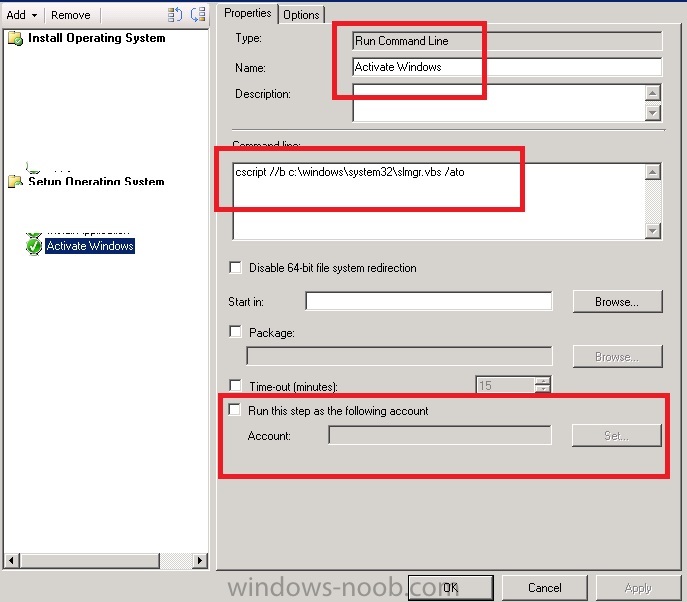Click task tree horizontal scrollbar left arrow
This screenshot has height=602, width=687.
coord(11,560)
